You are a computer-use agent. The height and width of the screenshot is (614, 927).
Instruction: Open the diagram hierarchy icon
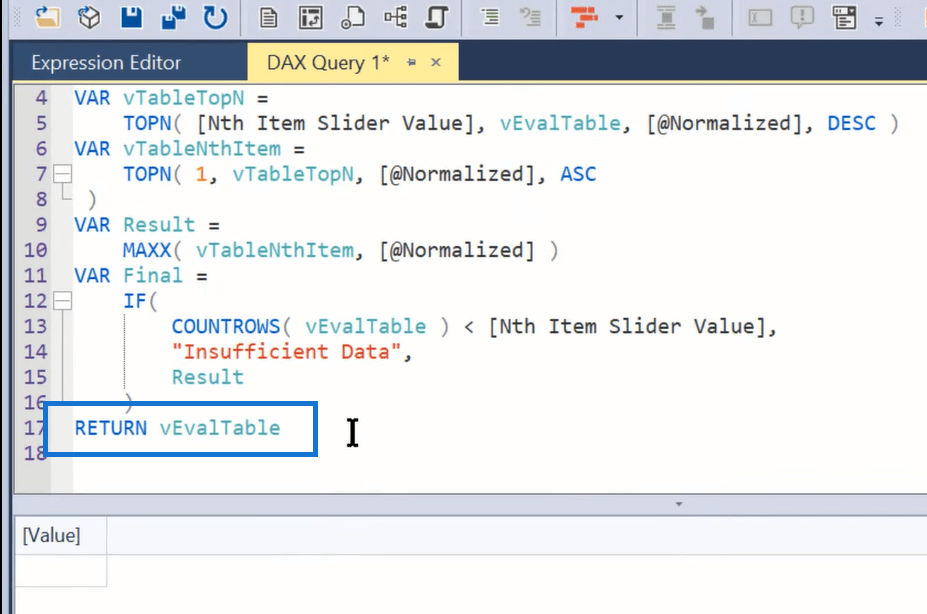(x=396, y=17)
